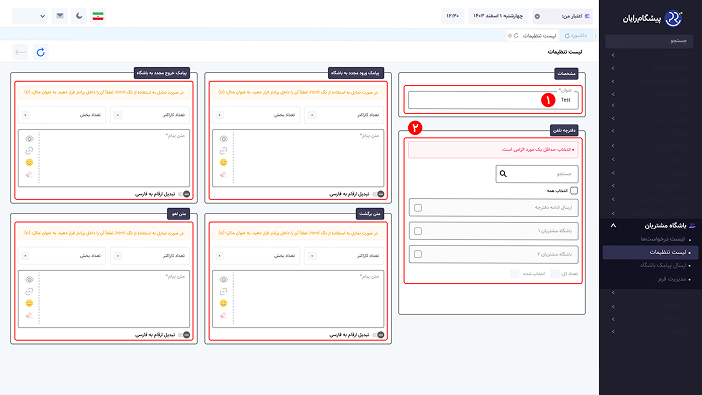The image size is (702, 395).
Task: Insert link icon in پیامک خروج مجدد panel
Action: click(30, 150)
